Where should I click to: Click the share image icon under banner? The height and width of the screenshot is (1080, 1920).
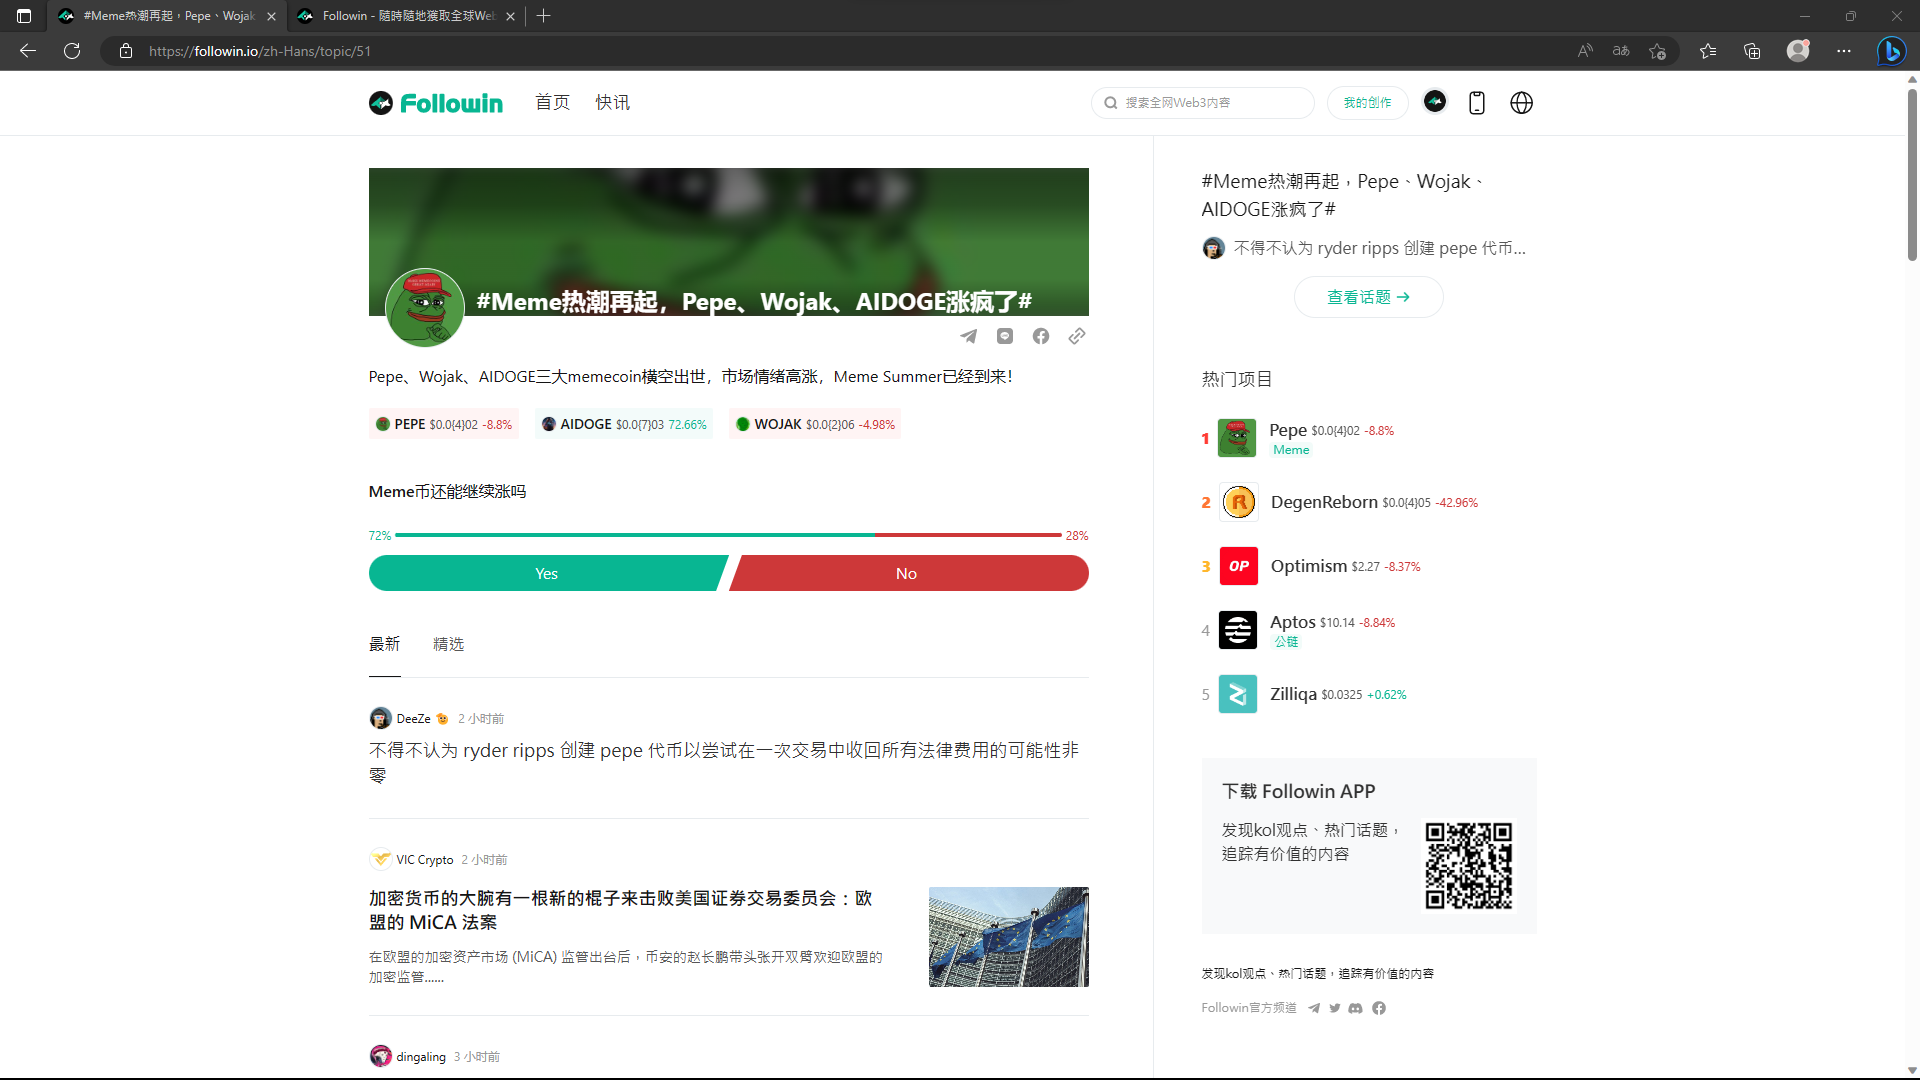pyautogui.click(x=1005, y=336)
